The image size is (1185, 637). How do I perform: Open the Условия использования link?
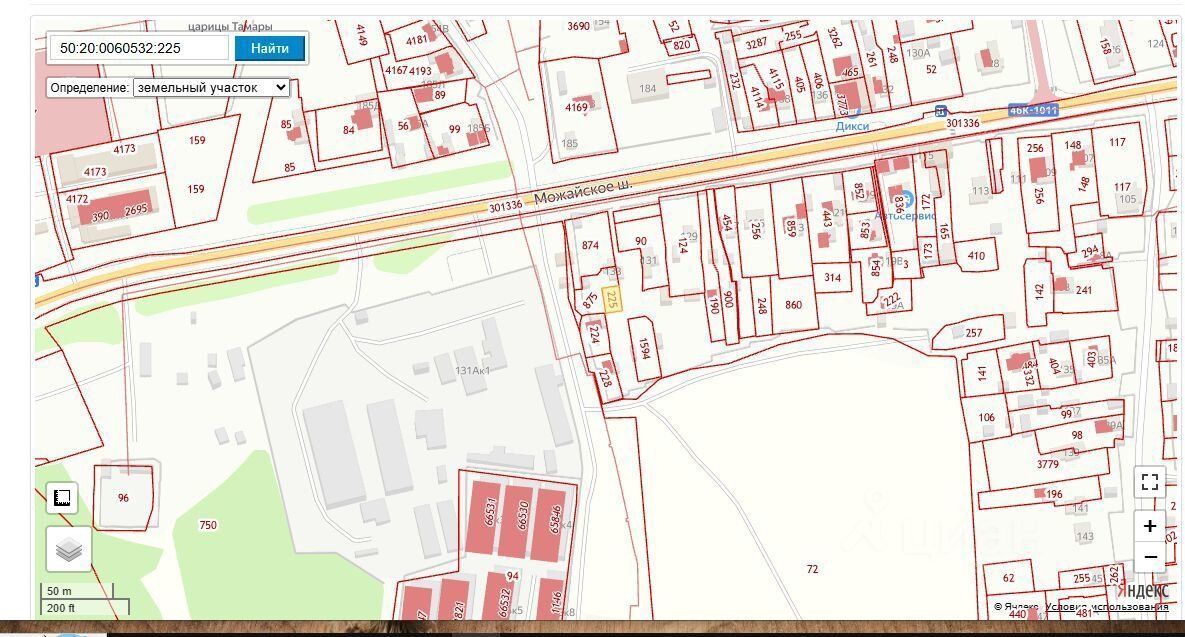tap(1107, 607)
